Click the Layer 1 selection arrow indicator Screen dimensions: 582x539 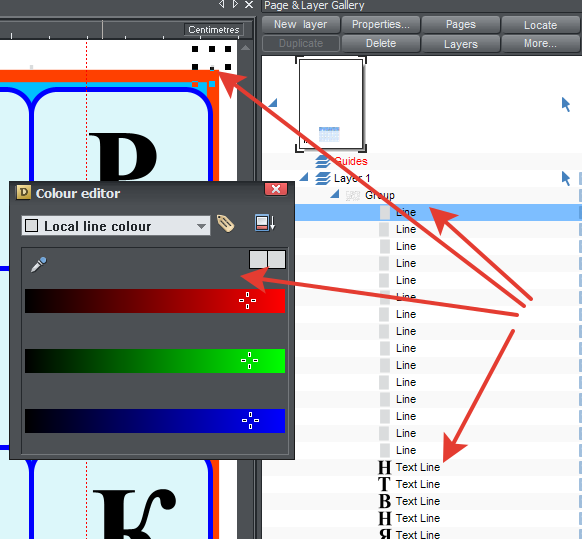pyautogui.click(x=566, y=179)
